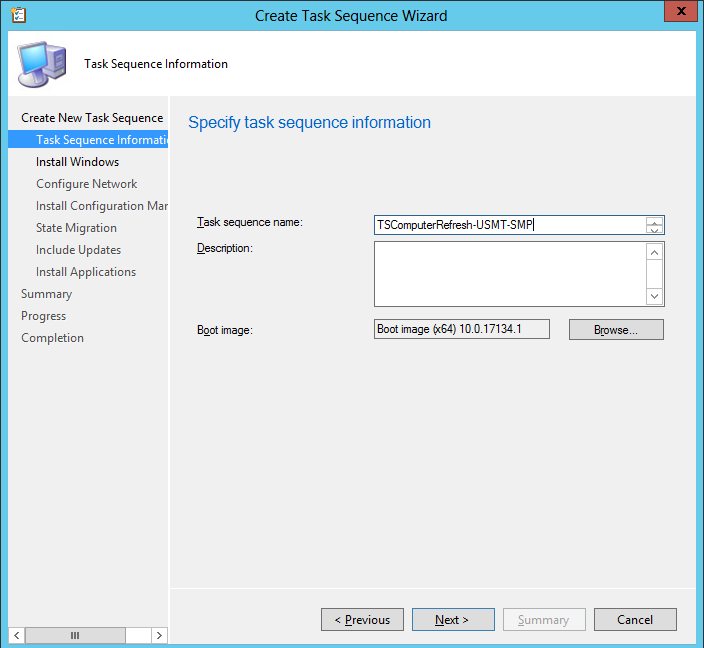Click the Browse button for boot image
Viewport: 704px width, 648px height.
pos(616,330)
